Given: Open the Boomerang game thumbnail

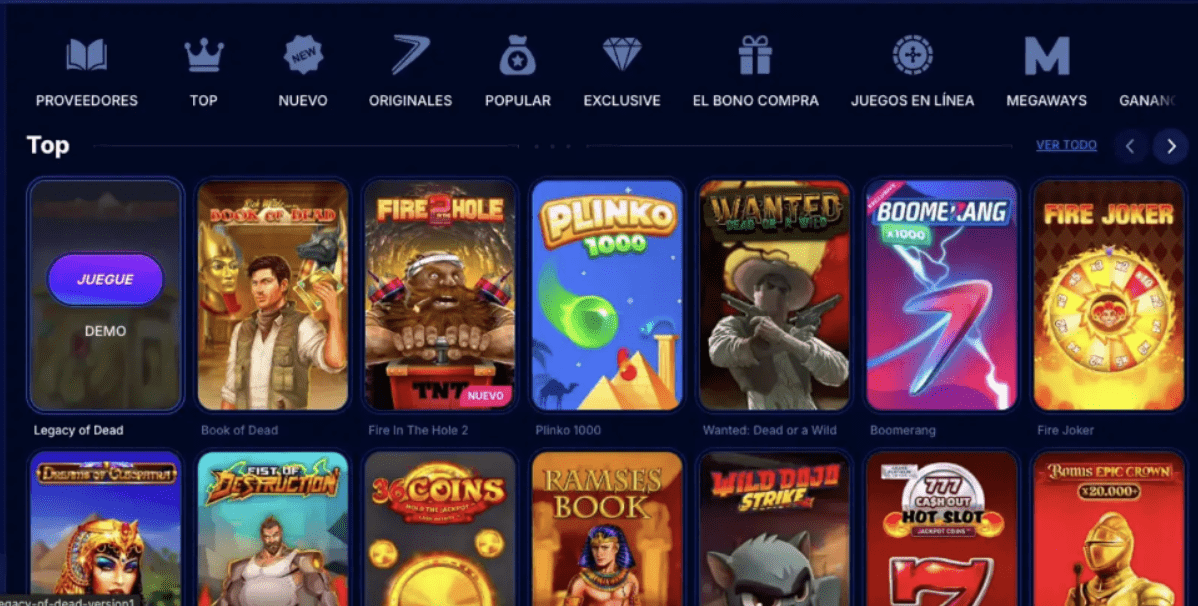Looking at the screenshot, I should click(x=941, y=295).
